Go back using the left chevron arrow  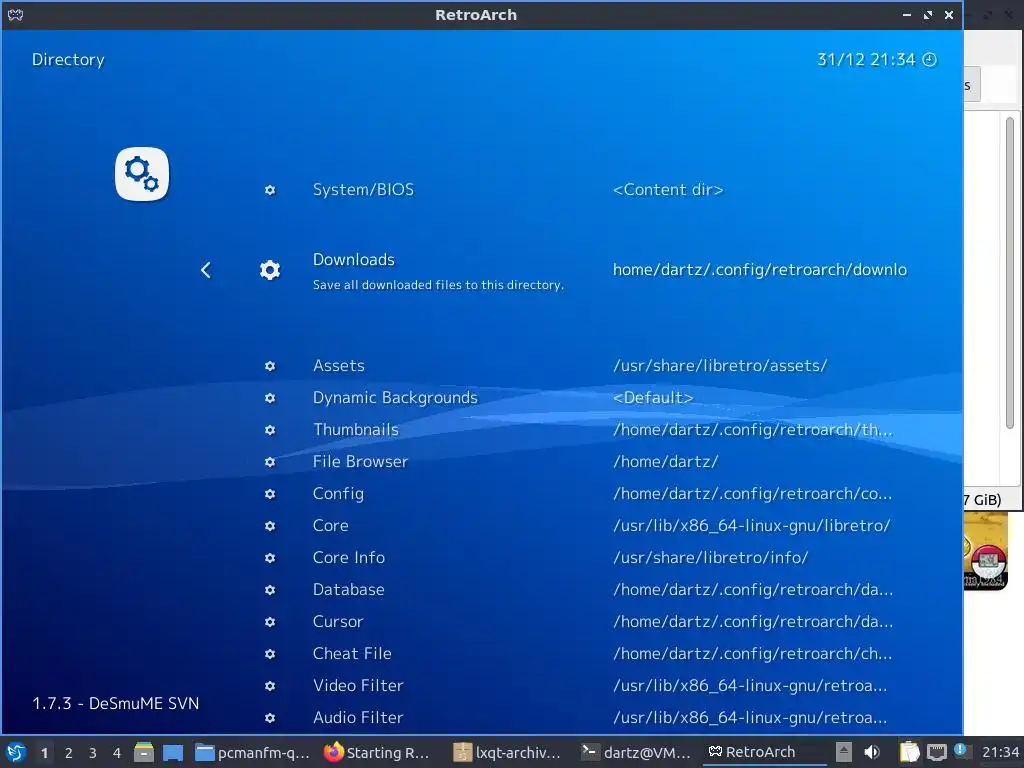[206, 270]
